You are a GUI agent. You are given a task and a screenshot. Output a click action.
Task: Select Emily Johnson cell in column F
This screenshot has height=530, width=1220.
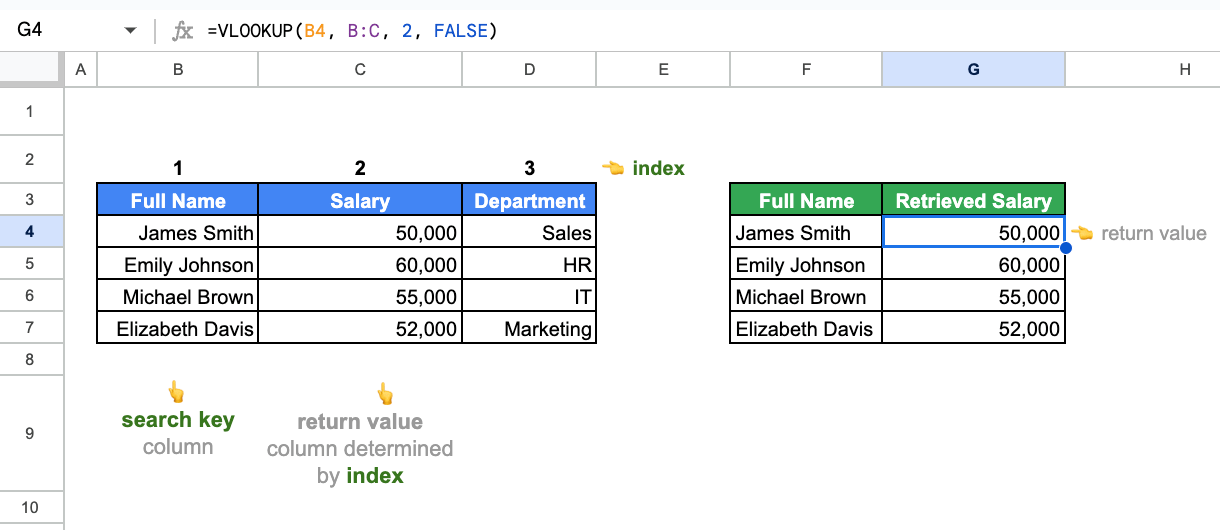[x=806, y=264]
